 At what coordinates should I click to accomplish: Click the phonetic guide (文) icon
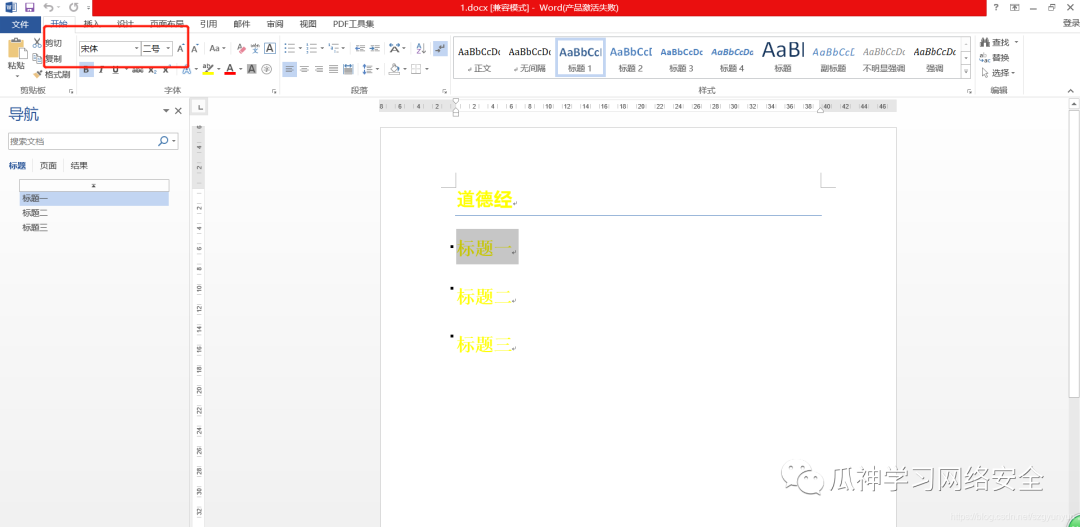pyautogui.click(x=256, y=48)
